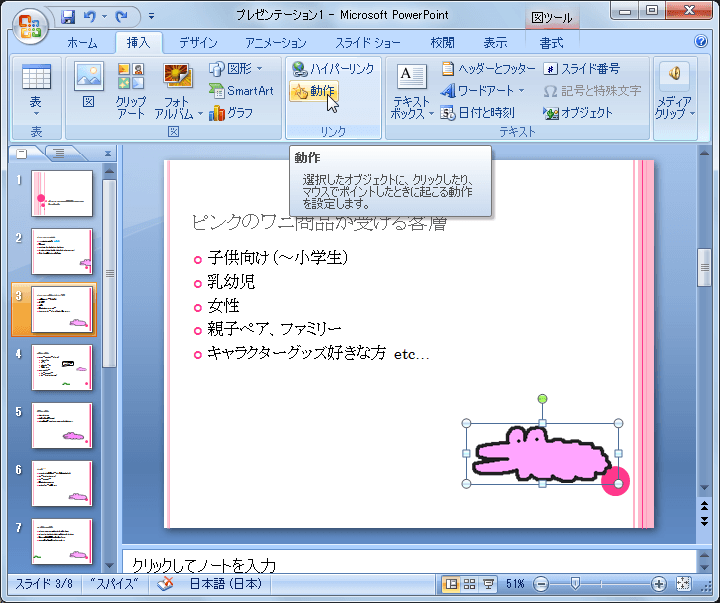Expand the テキスト ボックス dropdown arrow
720x603 pixels.
coord(431,113)
